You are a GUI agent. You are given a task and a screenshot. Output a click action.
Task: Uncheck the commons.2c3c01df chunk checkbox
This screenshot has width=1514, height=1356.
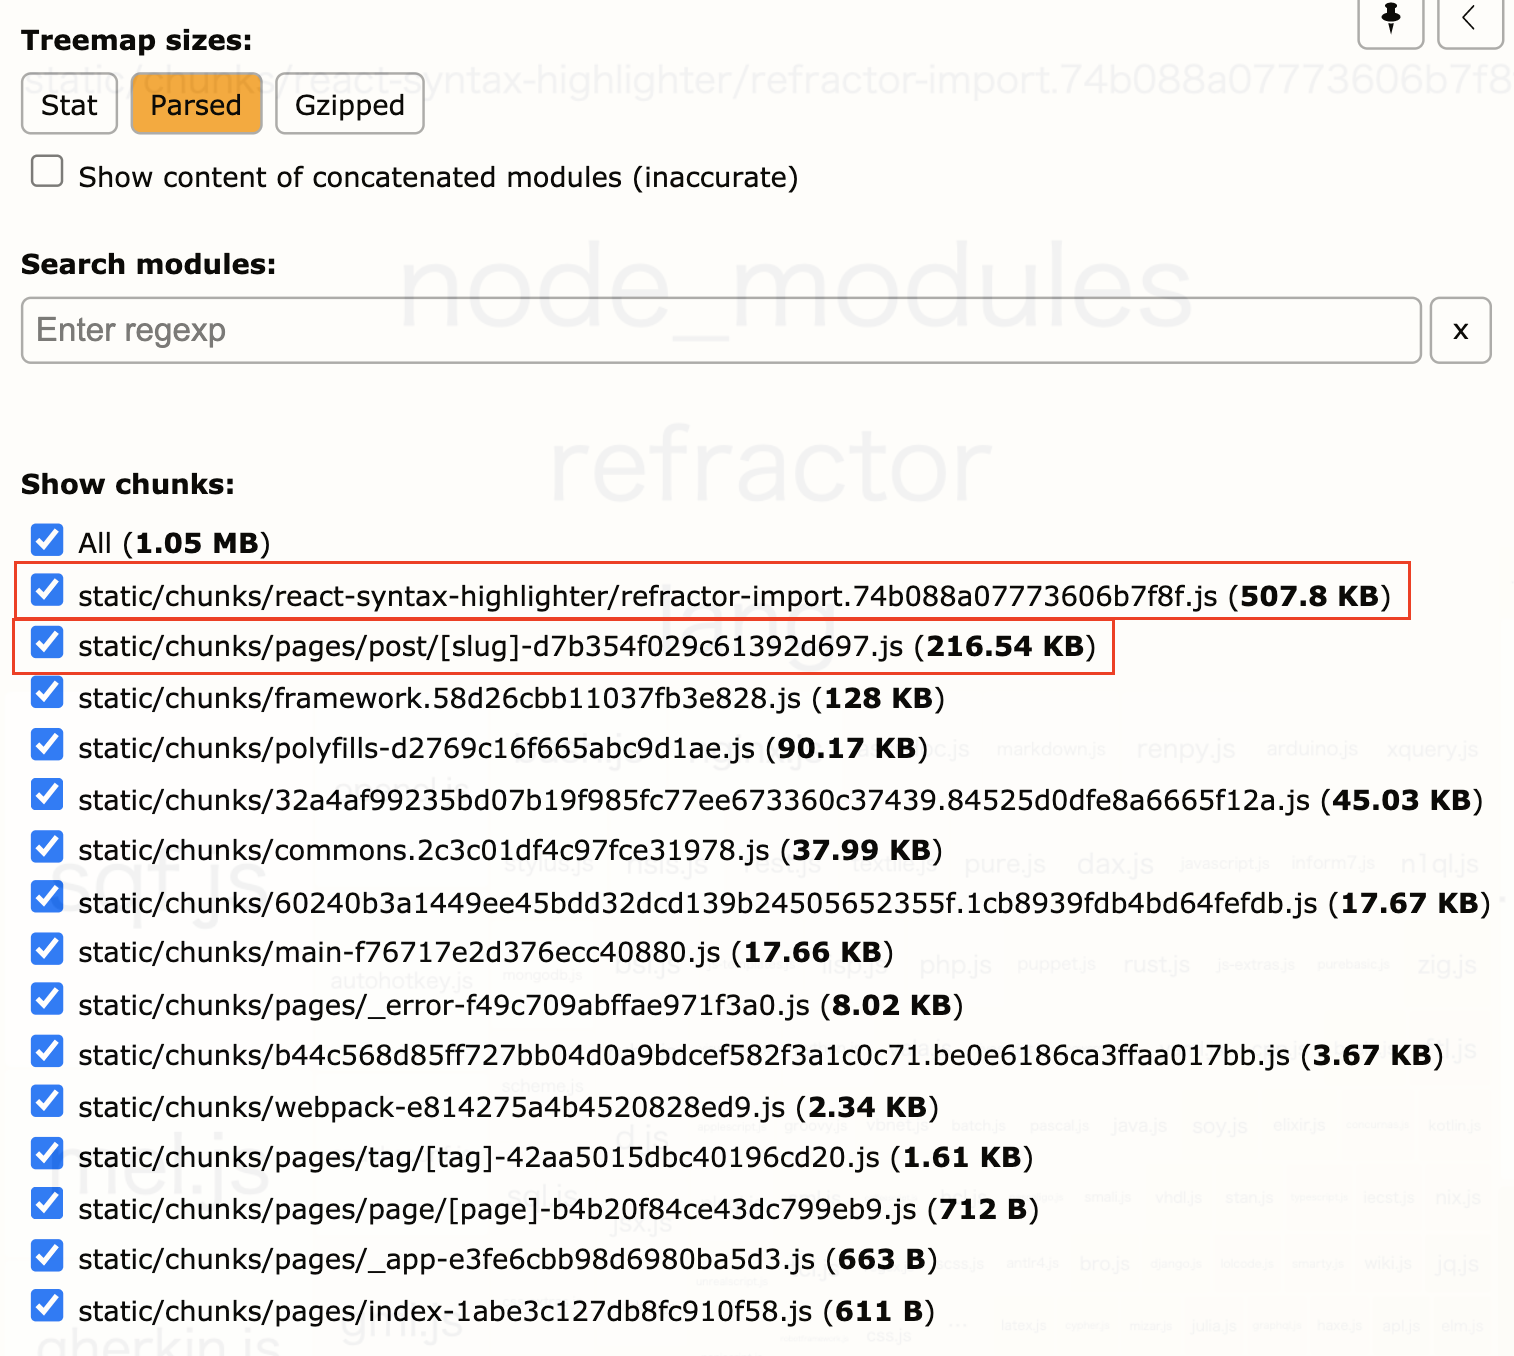point(47,846)
